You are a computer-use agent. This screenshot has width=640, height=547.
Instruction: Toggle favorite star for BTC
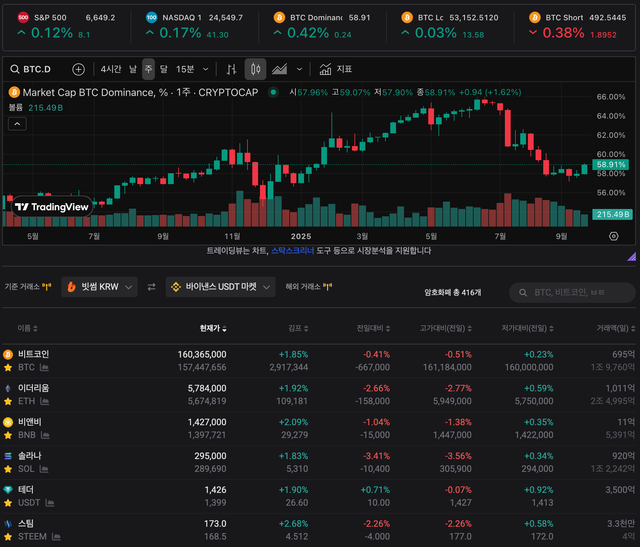click(x=8, y=368)
